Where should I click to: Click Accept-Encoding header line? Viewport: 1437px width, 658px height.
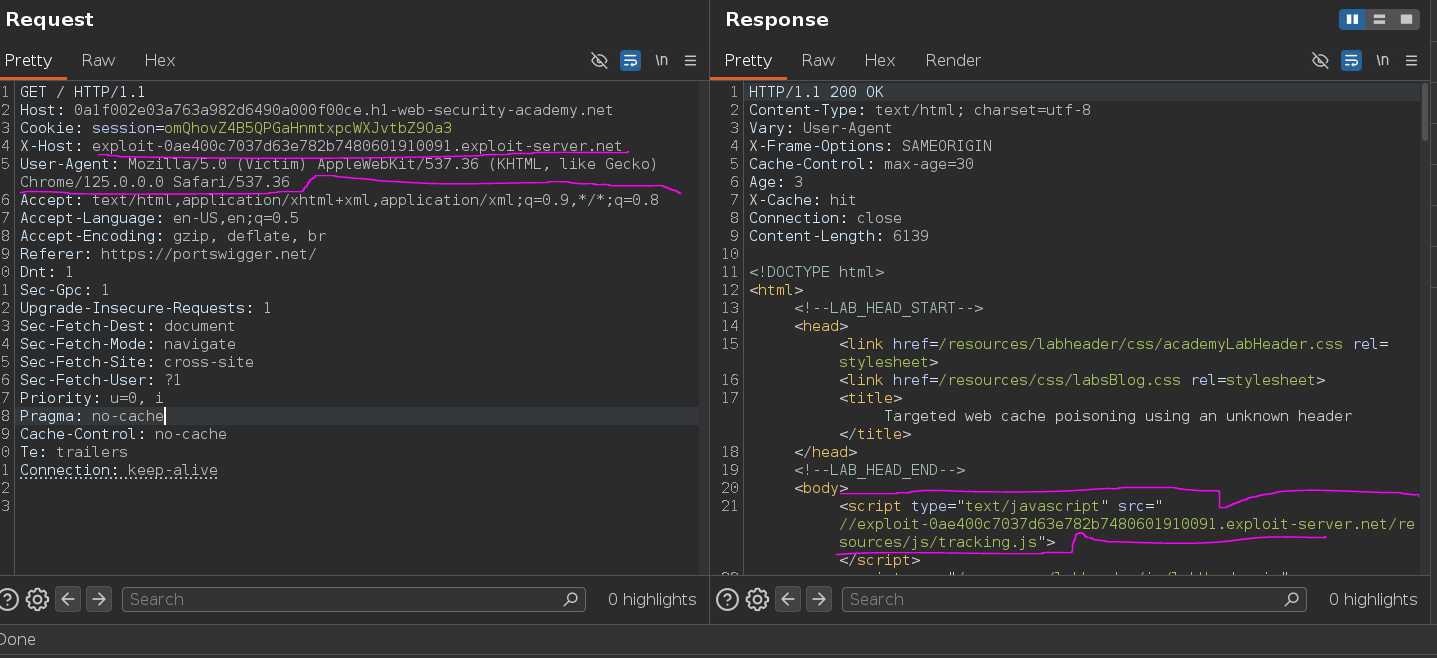point(173,236)
